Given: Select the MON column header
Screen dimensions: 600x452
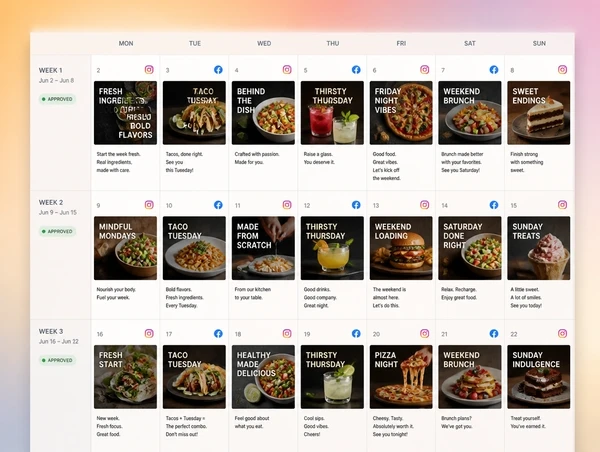Looking at the screenshot, I should pyautogui.click(x=126, y=44).
